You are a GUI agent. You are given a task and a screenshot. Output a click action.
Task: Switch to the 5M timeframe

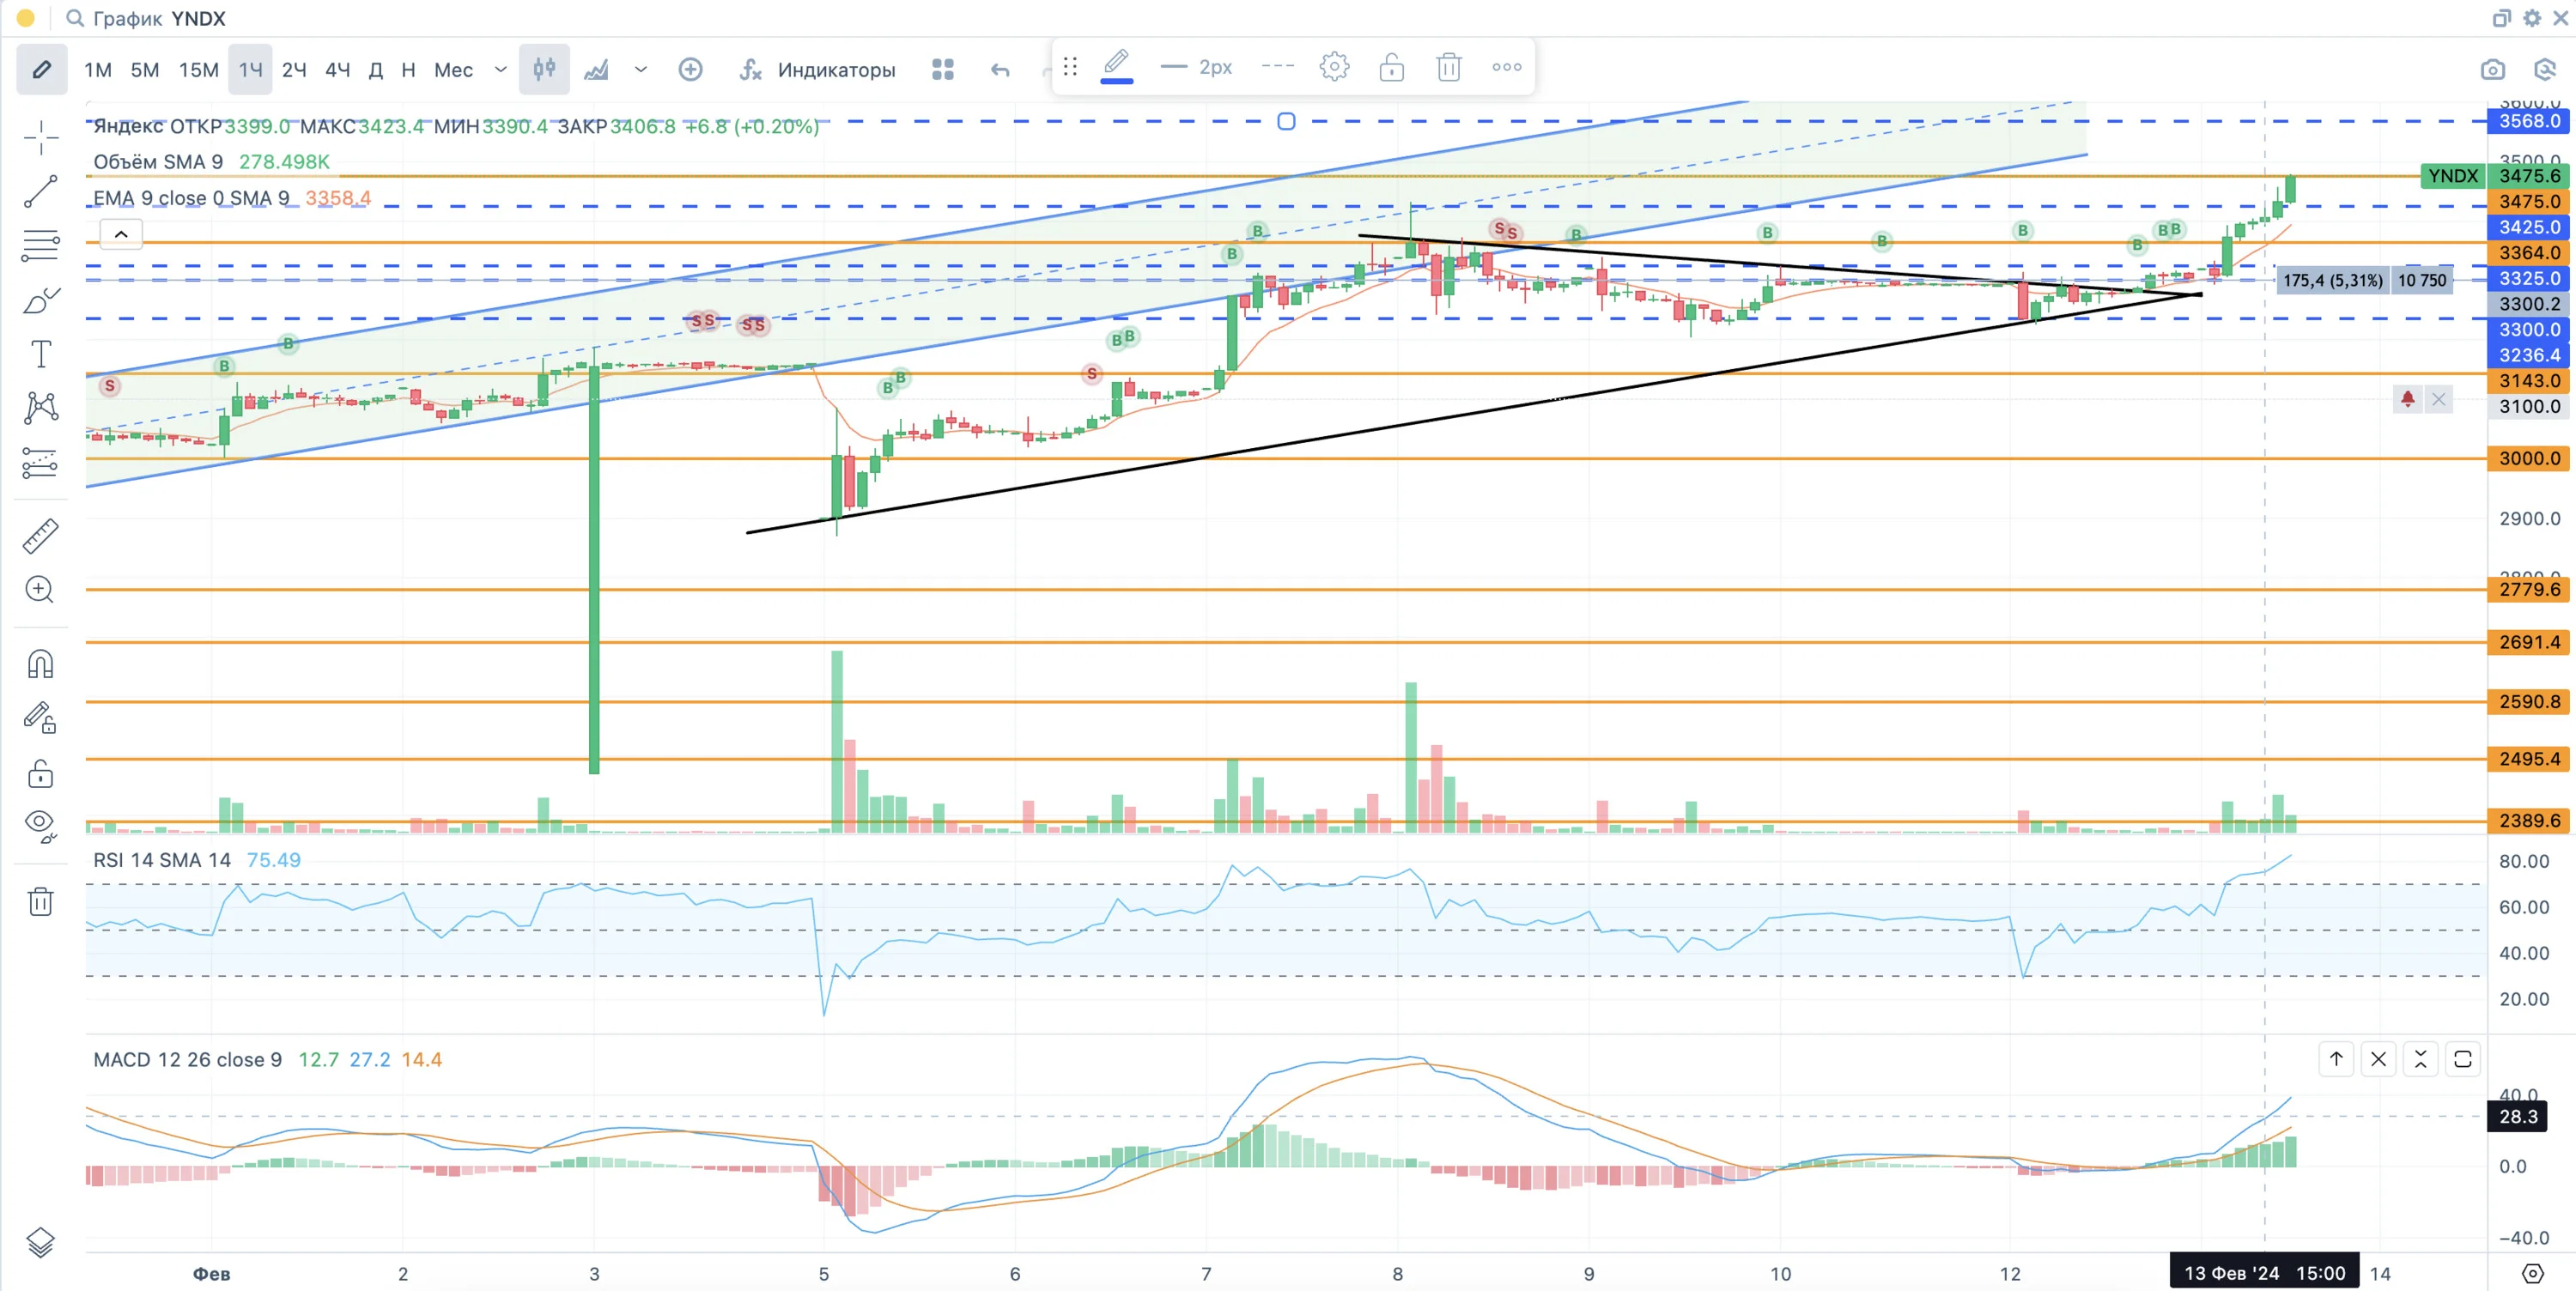pos(145,70)
